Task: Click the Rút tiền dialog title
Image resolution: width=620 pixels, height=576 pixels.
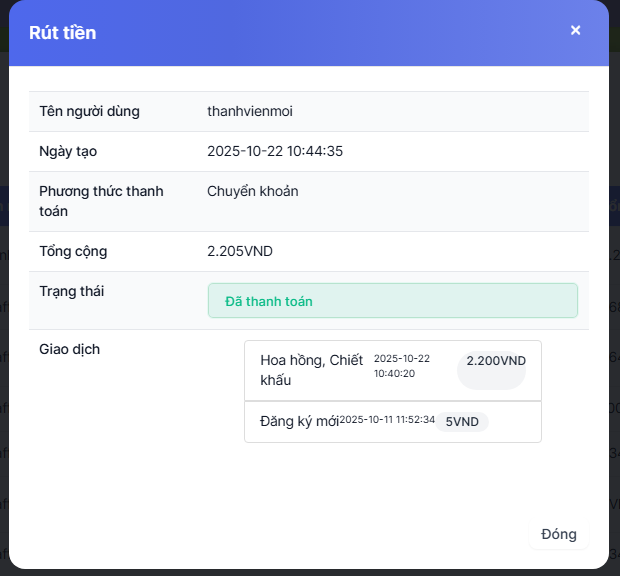Action: (x=62, y=32)
